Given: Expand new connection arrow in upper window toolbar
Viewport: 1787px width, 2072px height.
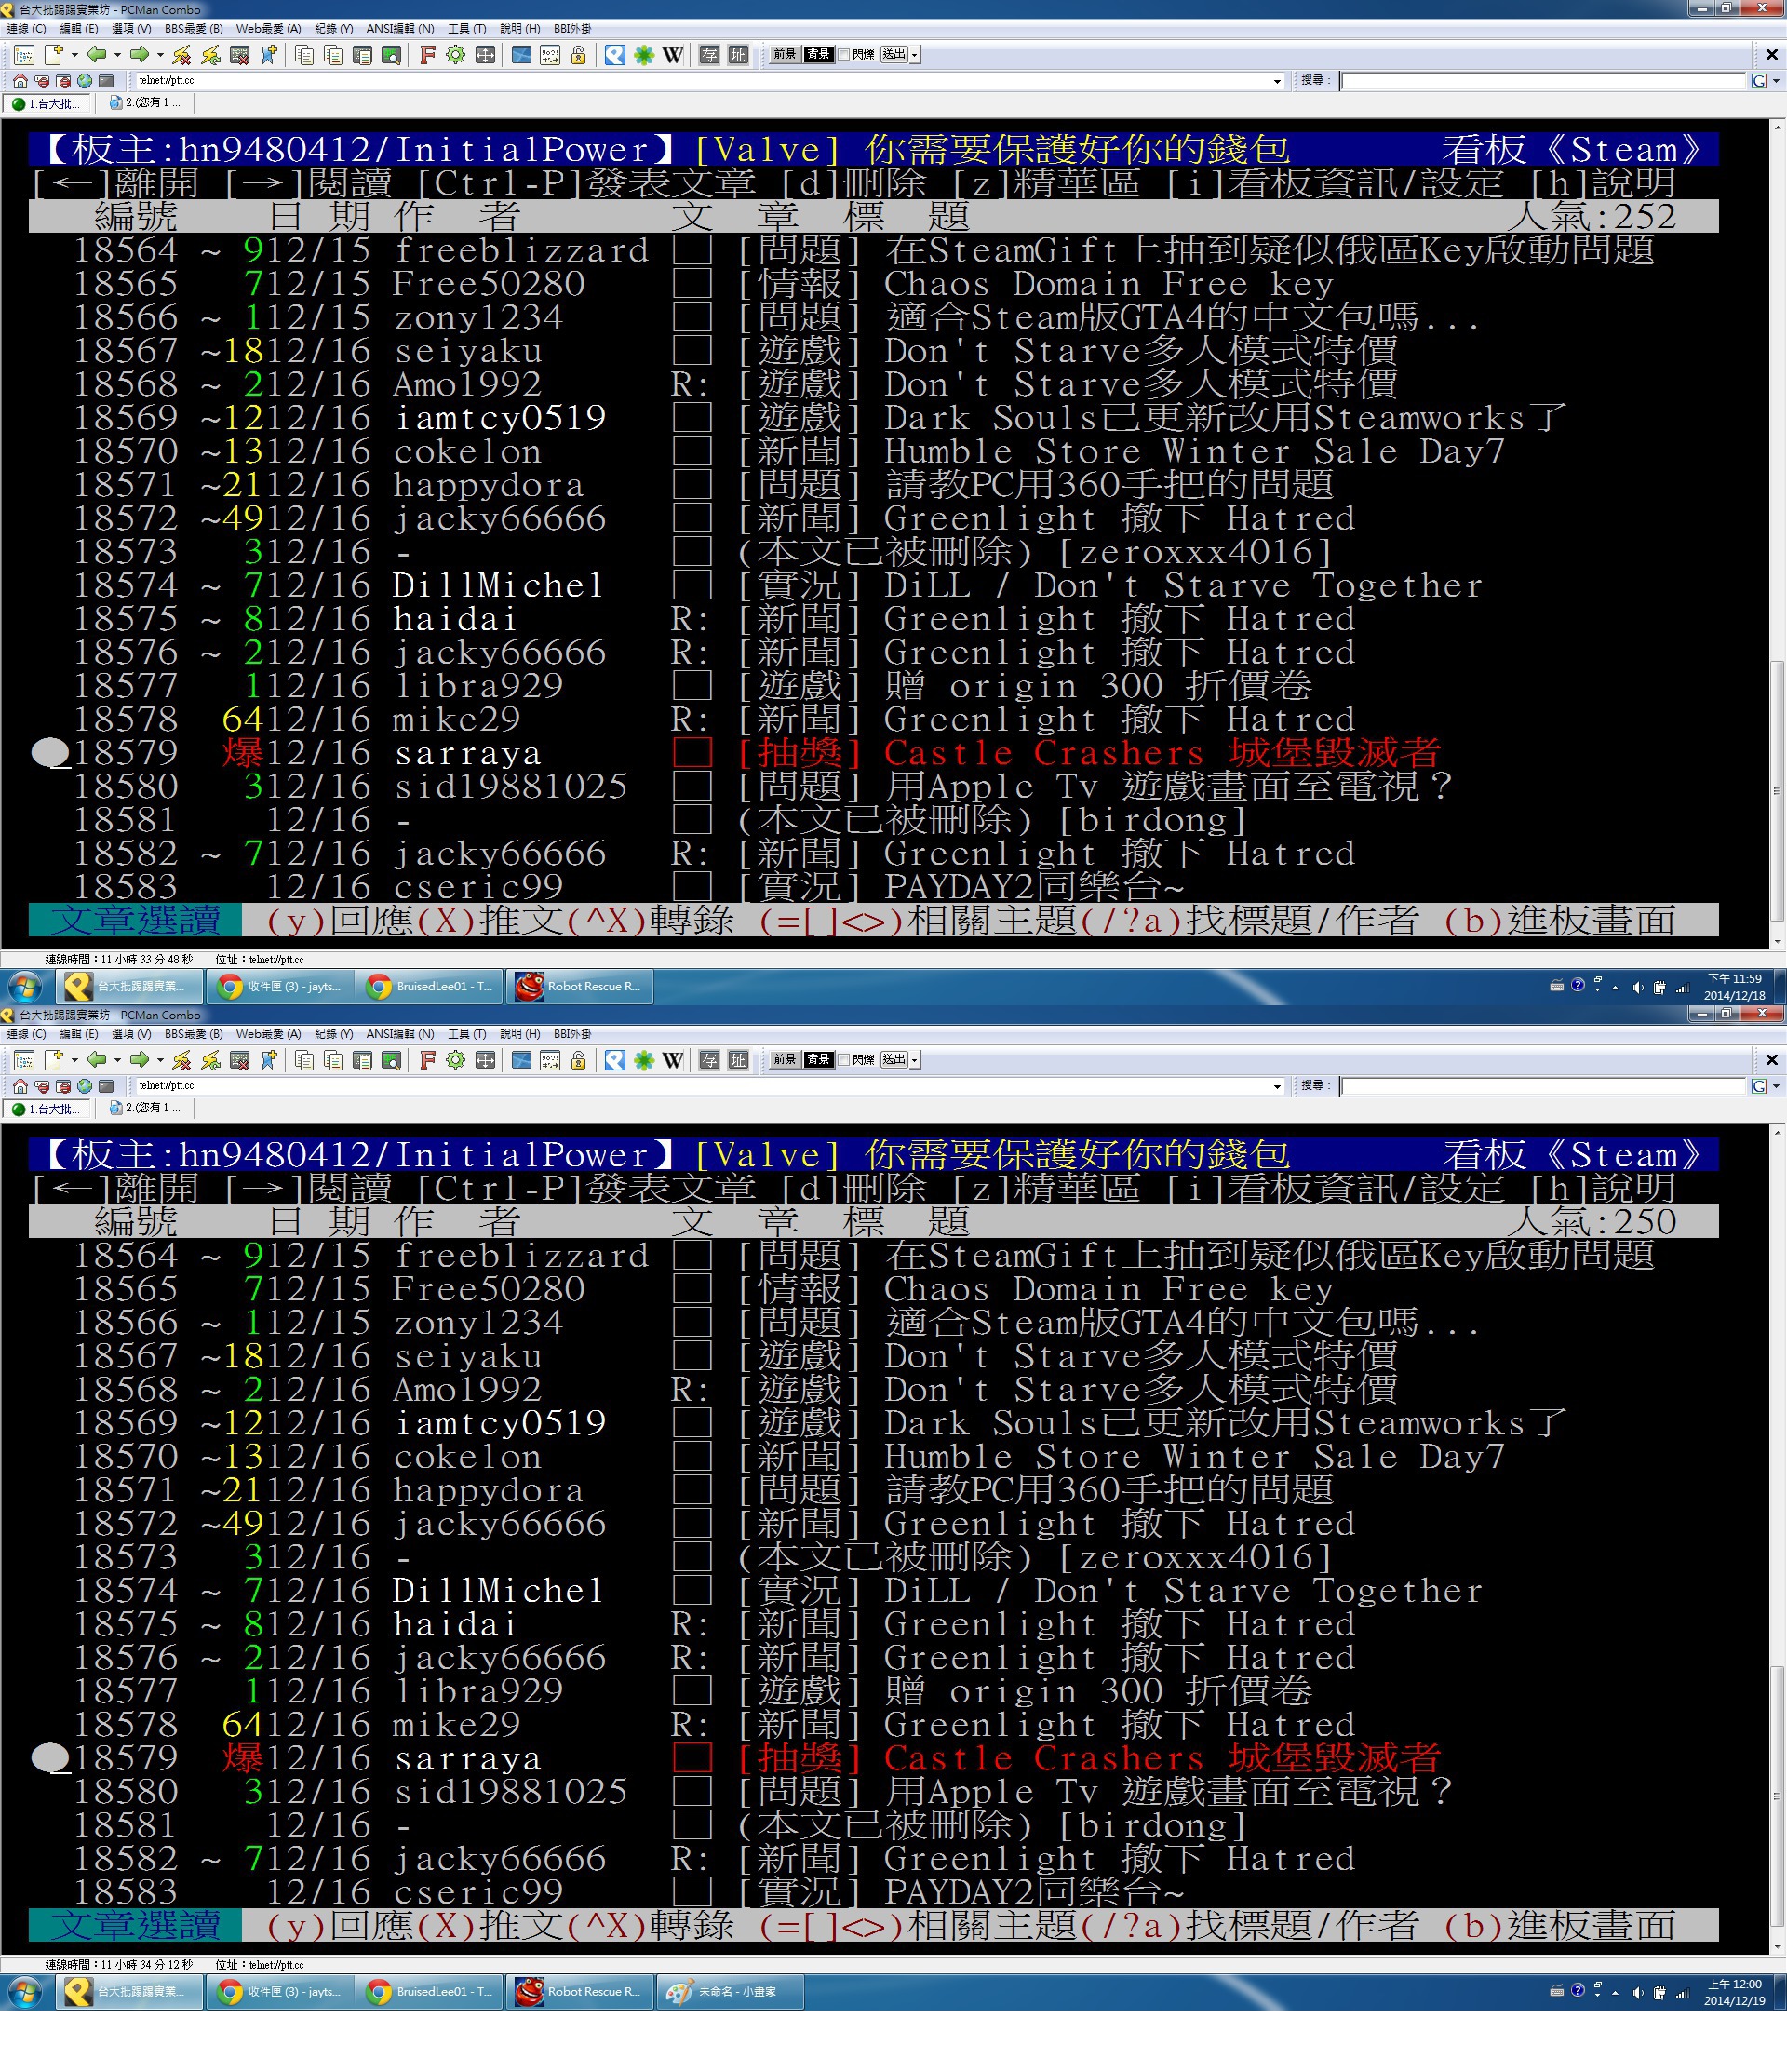Looking at the screenshot, I should [x=74, y=55].
